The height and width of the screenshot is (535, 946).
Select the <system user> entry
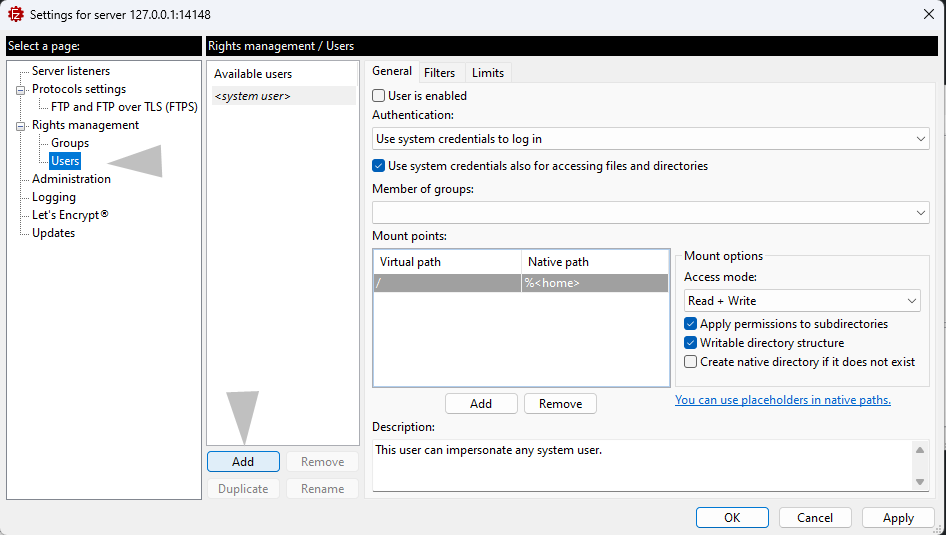[x=253, y=96]
